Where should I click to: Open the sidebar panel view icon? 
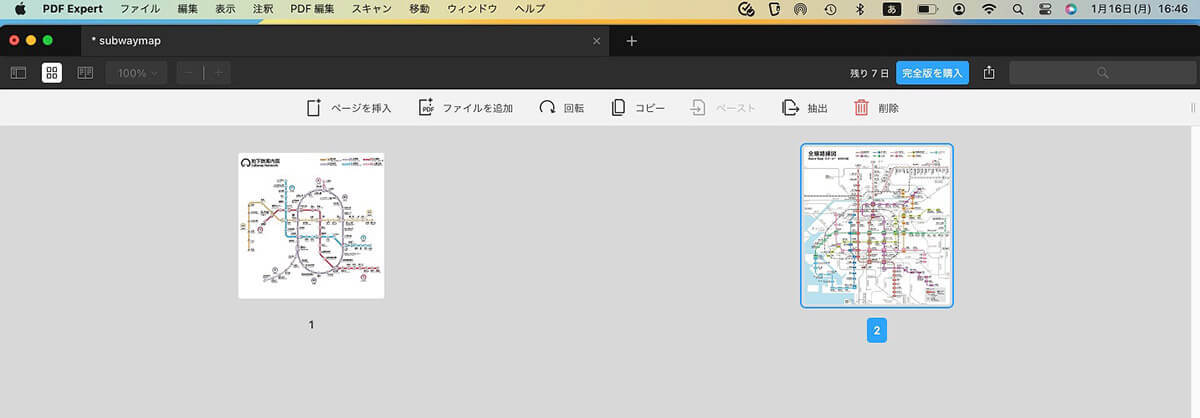click(18, 73)
